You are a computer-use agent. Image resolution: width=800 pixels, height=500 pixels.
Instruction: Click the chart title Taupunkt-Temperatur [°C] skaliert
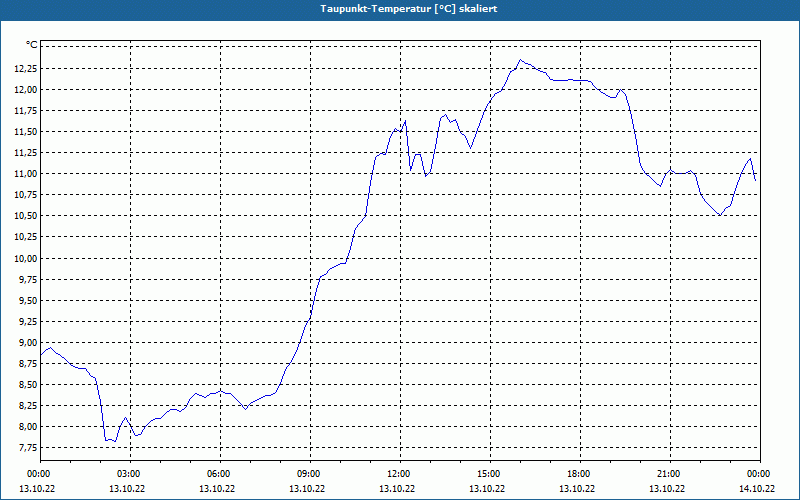[409, 9]
